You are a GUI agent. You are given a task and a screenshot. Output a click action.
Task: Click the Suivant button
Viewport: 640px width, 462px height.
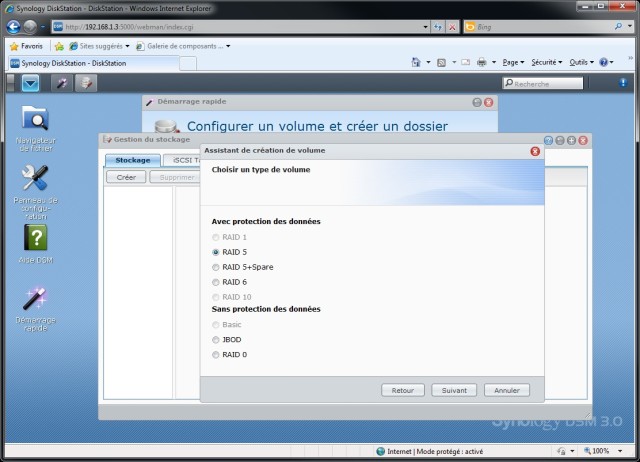point(454,391)
